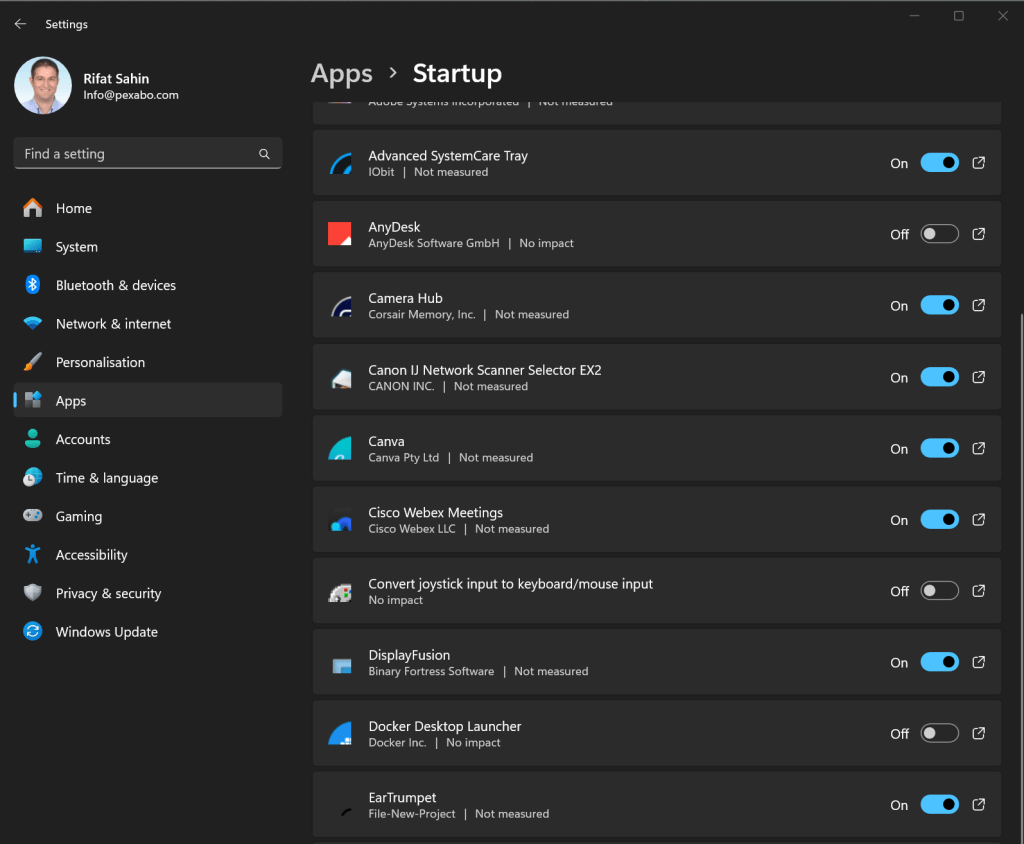Disable Camera Hub startup toggle
The height and width of the screenshot is (844, 1024).
click(939, 305)
